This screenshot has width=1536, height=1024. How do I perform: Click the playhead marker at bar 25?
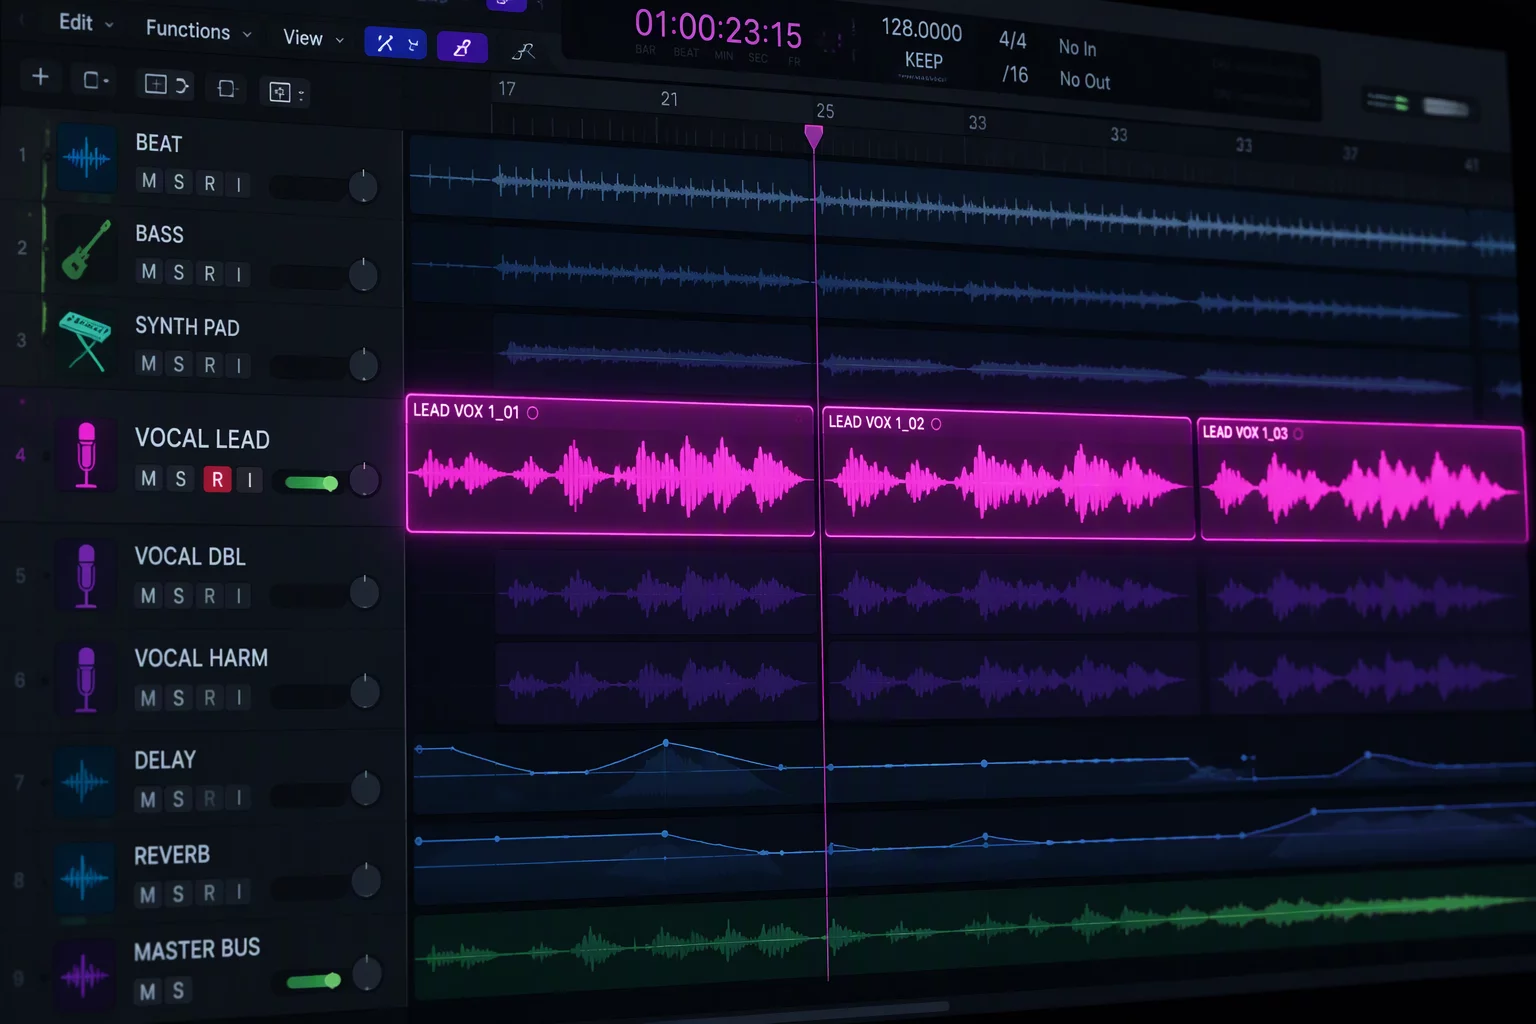pyautogui.click(x=814, y=136)
